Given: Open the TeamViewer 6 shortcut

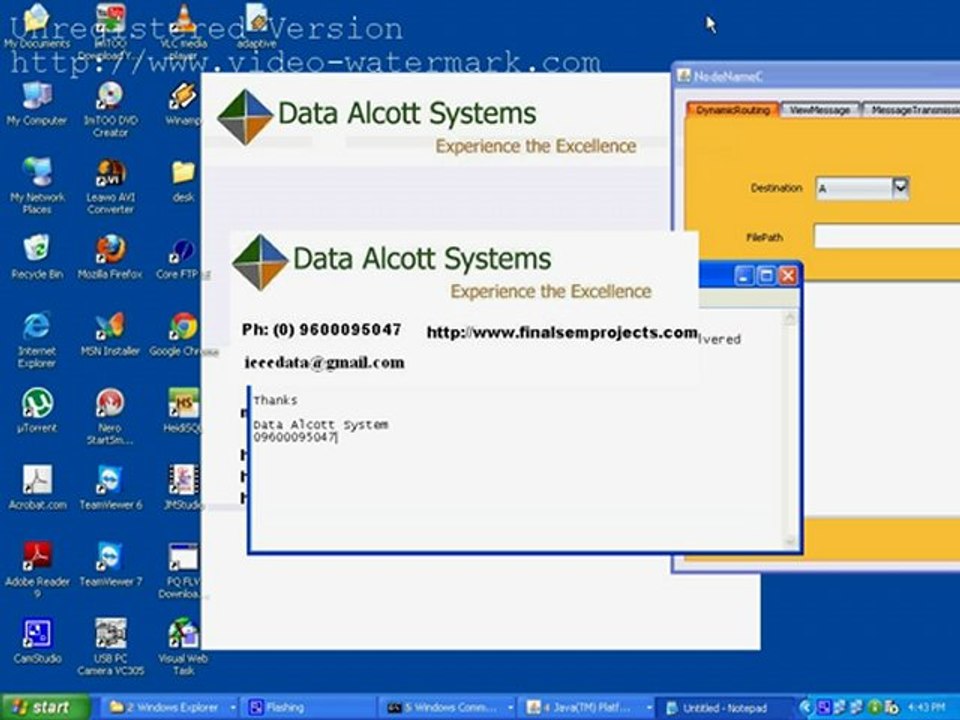Looking at the screenshot, I should click(x=110, y=487).
